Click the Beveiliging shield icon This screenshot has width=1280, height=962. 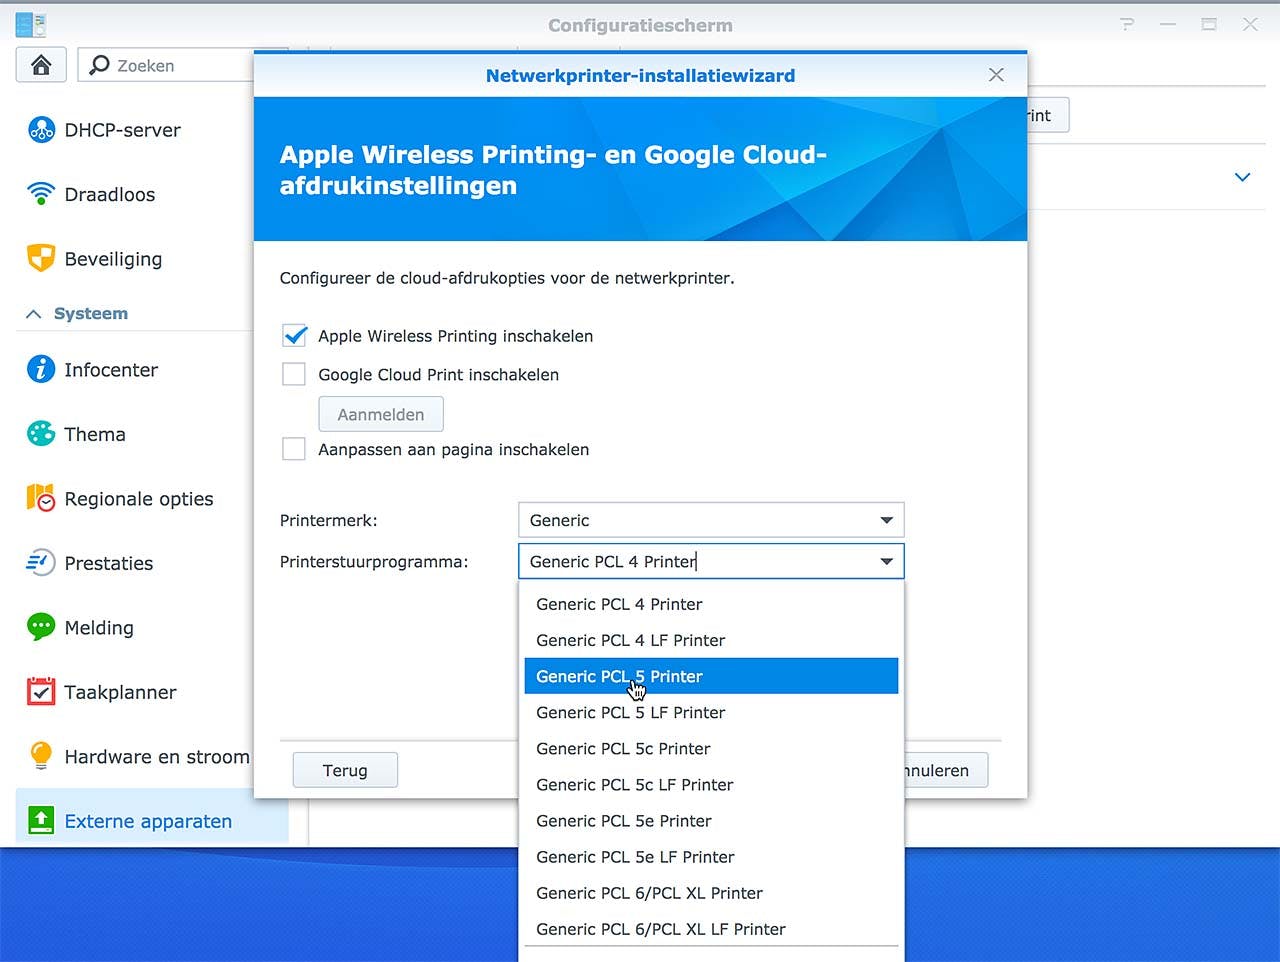click(x=41, y=258)
